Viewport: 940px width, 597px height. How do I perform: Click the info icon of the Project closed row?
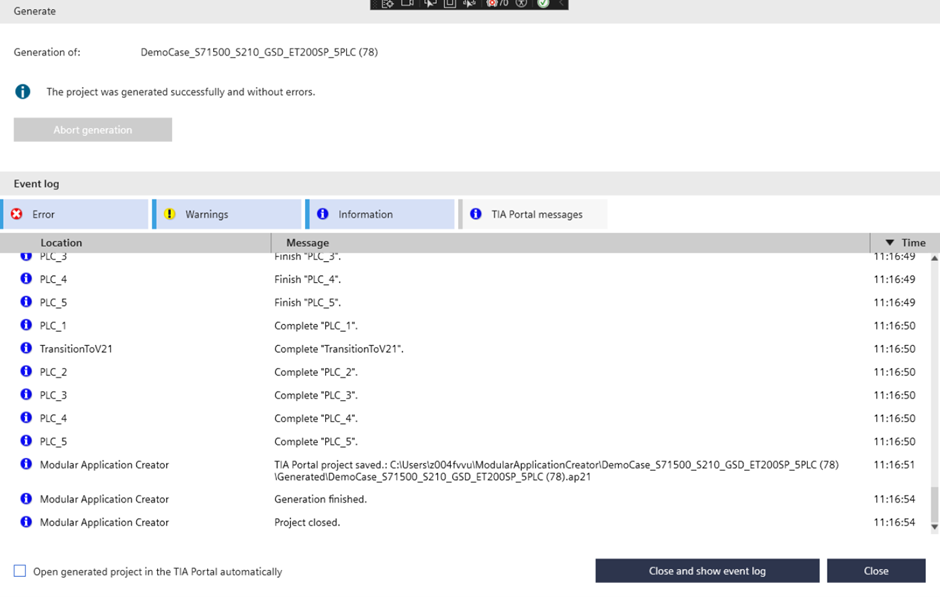(26, 521)
